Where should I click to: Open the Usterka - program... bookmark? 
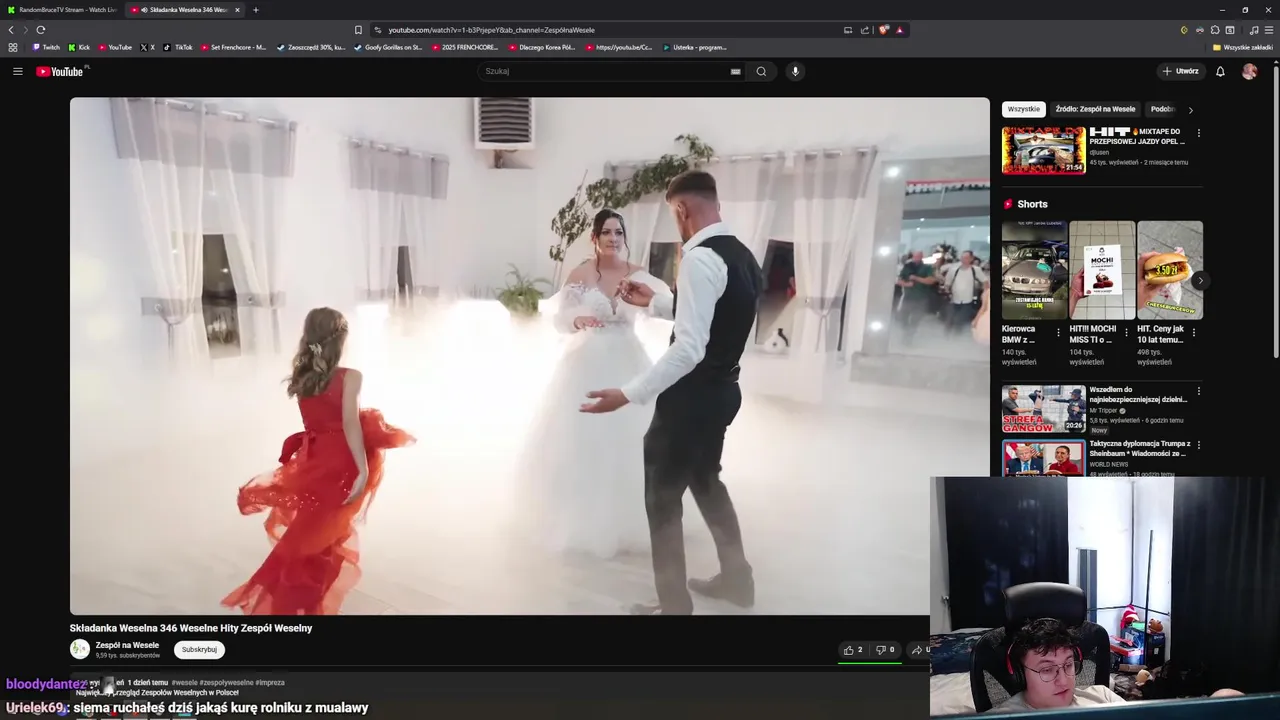click(x=694, y=47)
